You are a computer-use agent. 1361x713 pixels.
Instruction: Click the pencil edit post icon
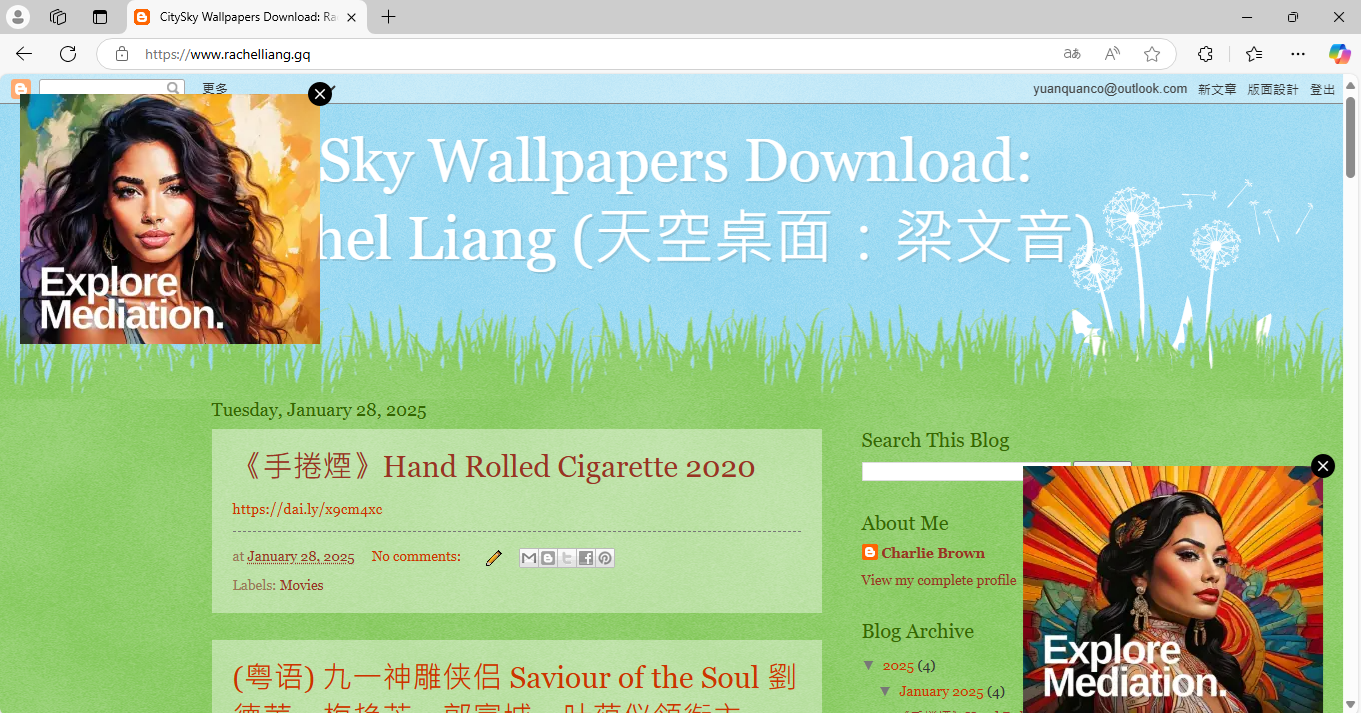point(493,558)
